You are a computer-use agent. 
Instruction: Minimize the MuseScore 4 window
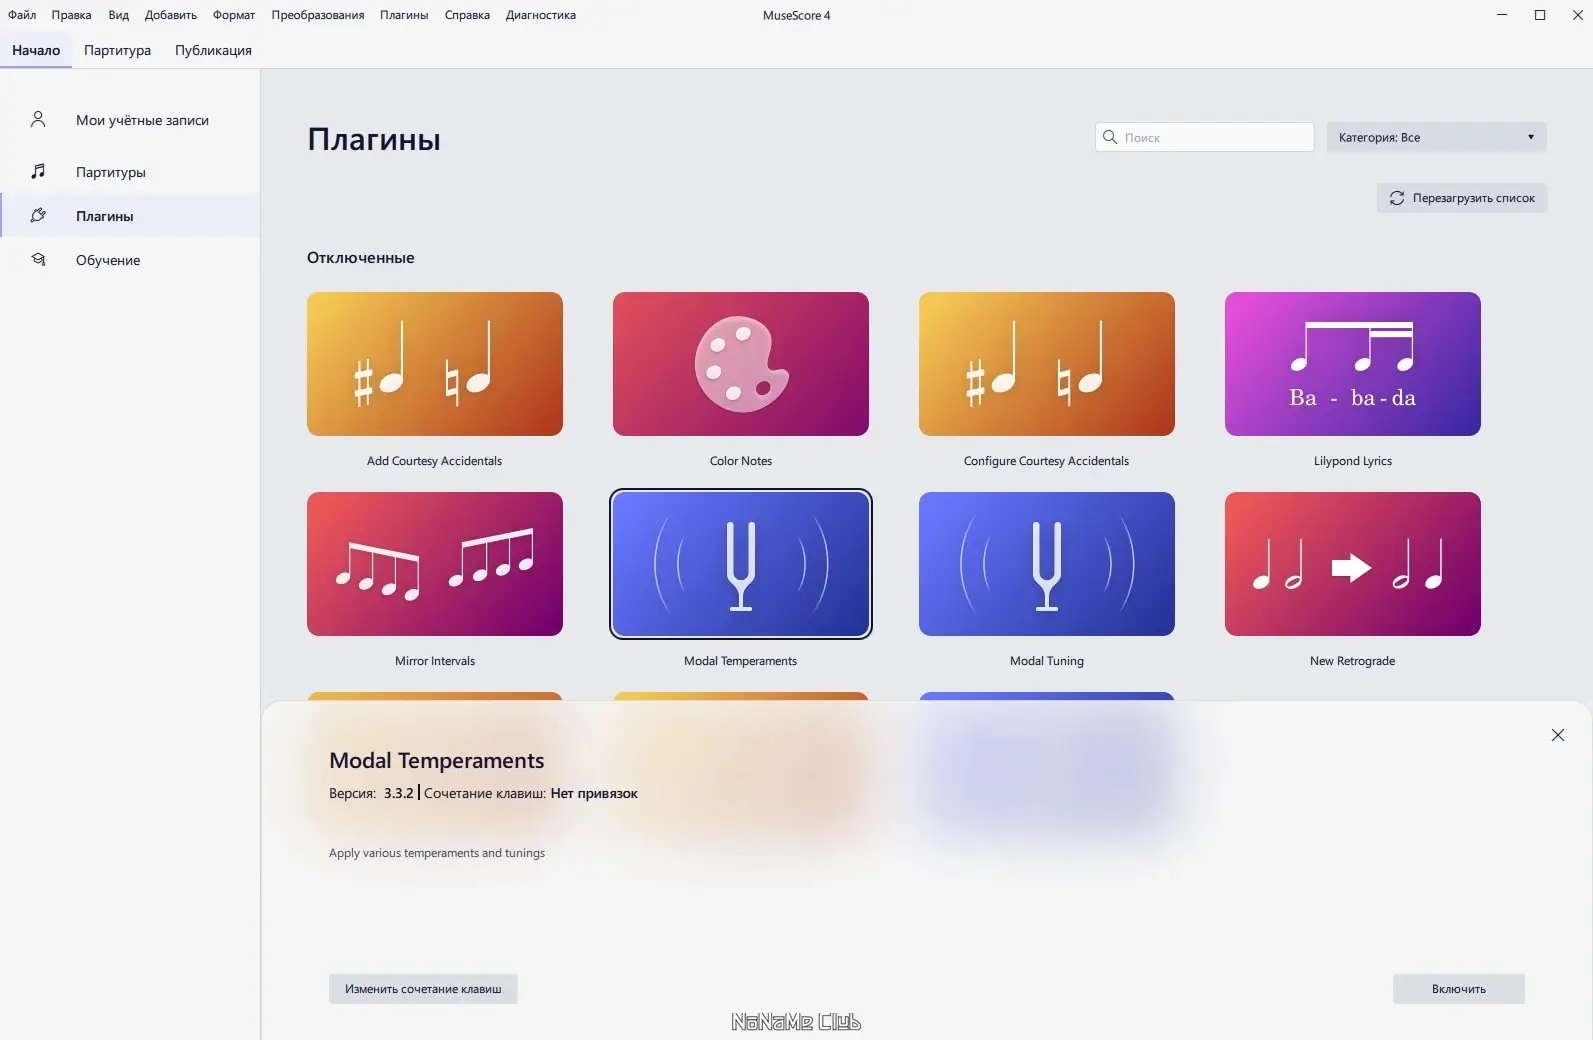[x=1502, y=15]
